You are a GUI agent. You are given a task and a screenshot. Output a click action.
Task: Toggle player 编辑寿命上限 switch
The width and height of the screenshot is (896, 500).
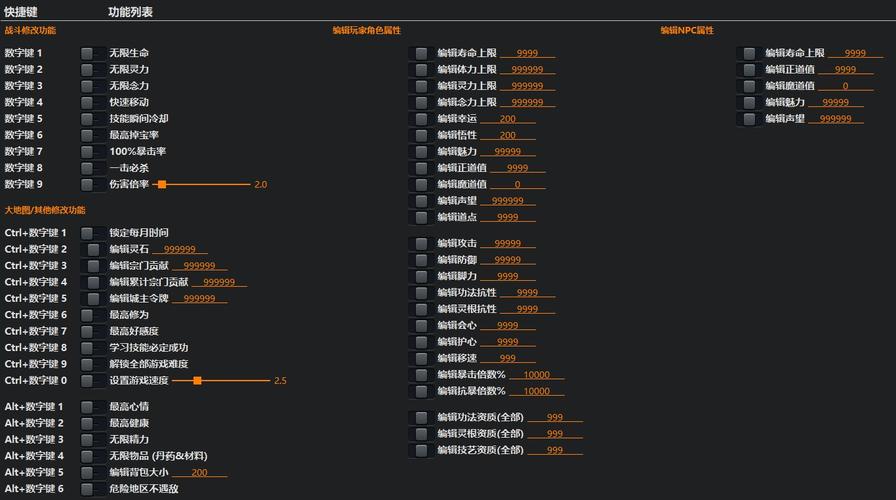pos(421,53)
